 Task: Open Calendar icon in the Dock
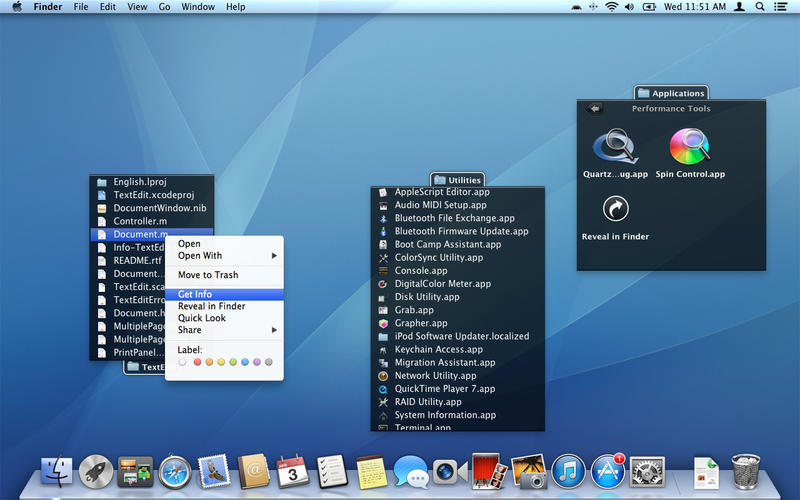tap(292, 471)
